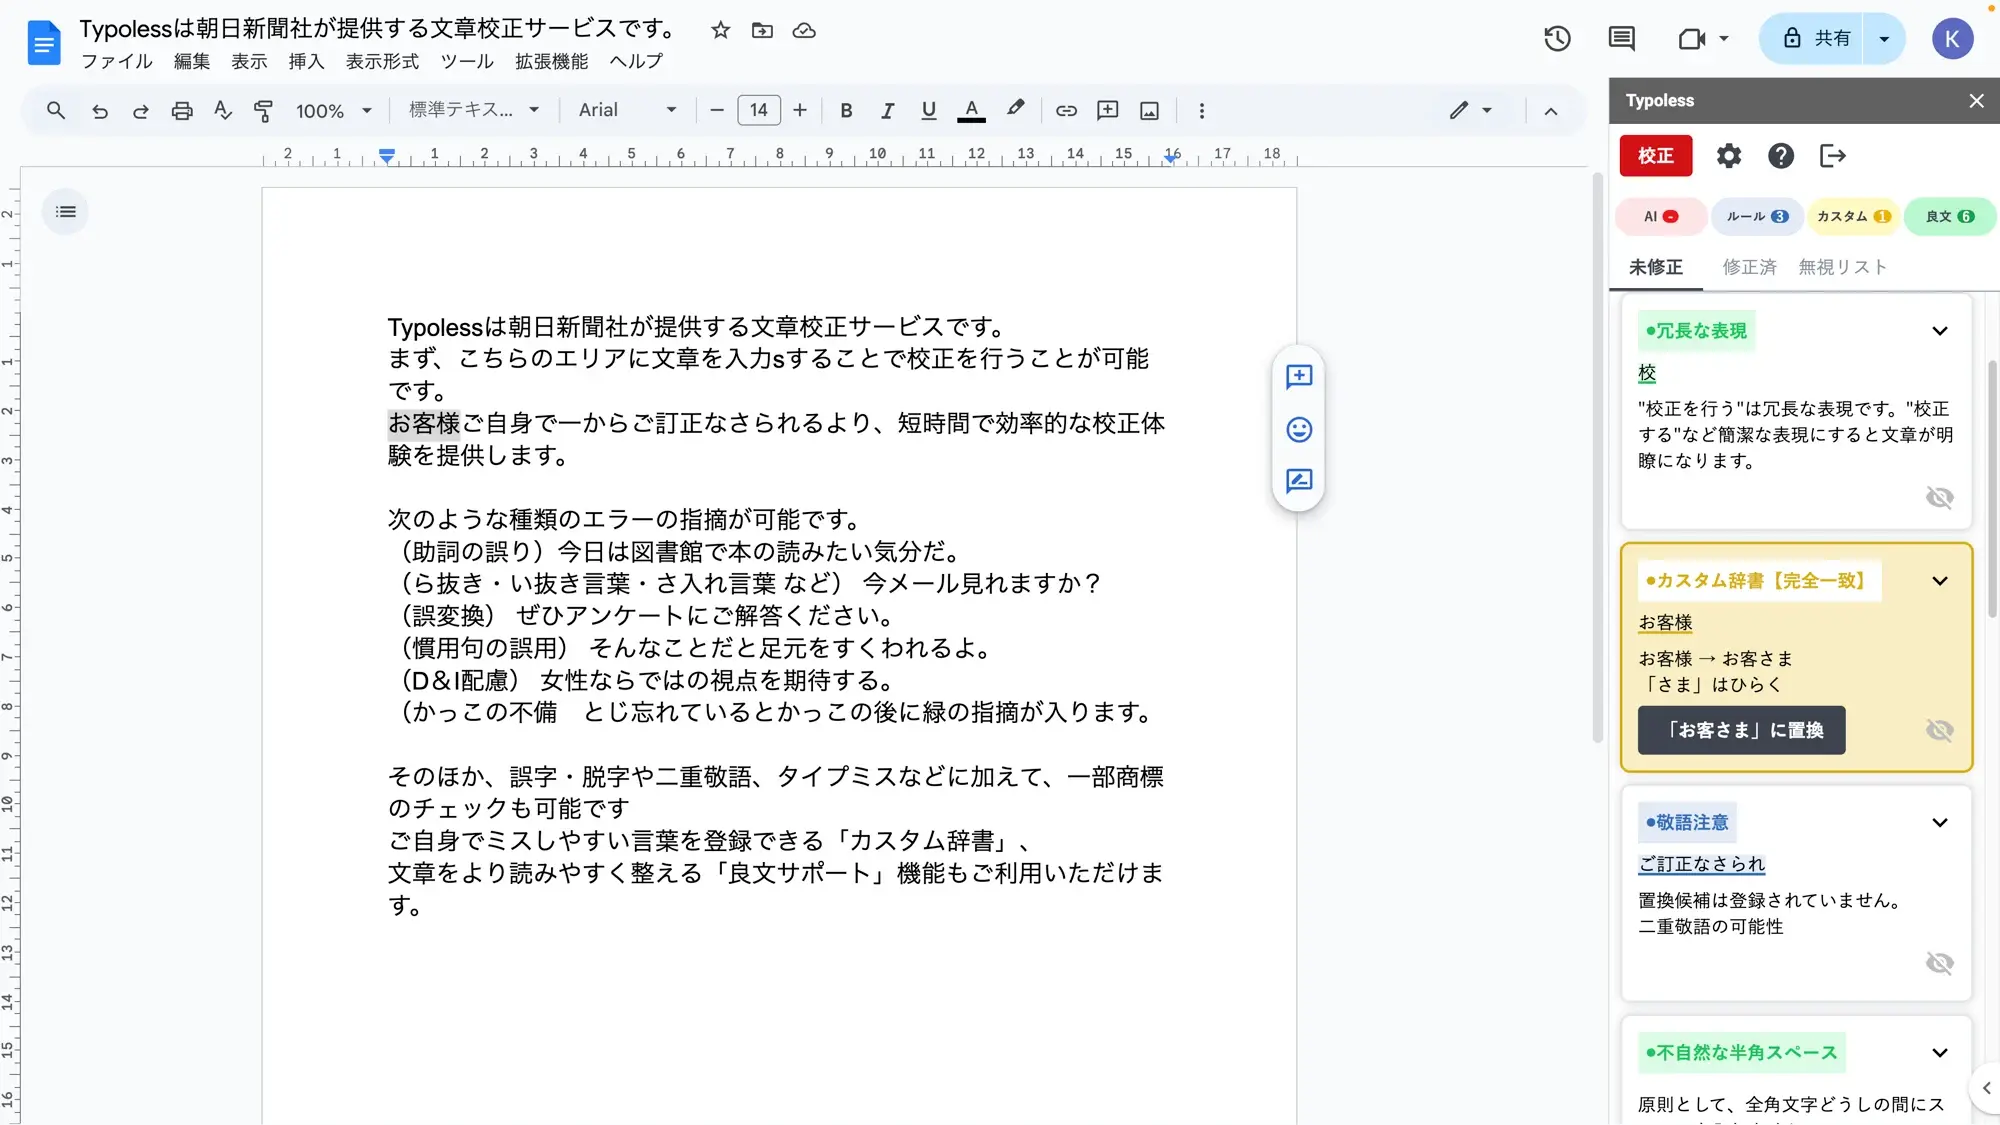Collapse the menus with the up chevron

tap(1551, 111)
